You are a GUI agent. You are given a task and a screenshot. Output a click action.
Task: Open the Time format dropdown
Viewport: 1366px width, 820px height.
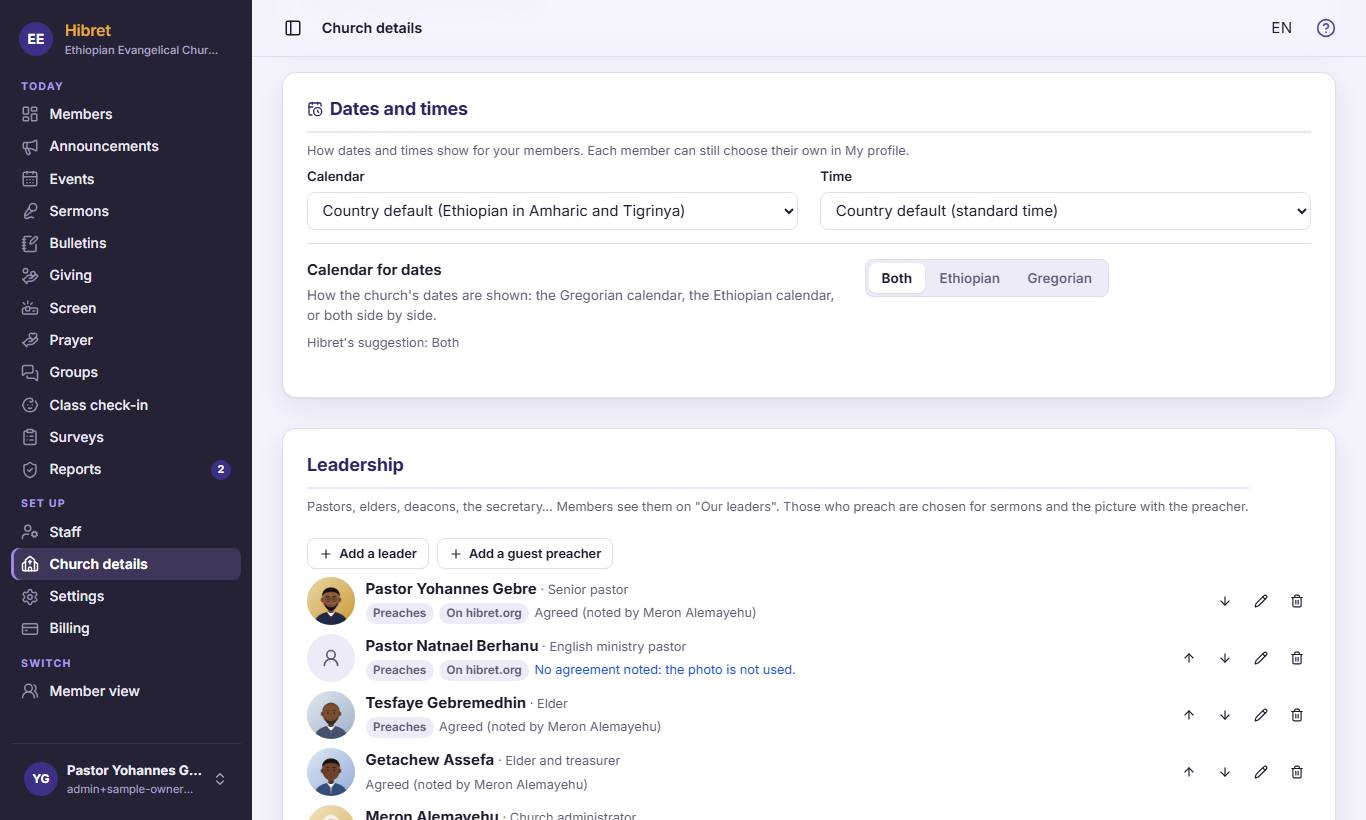click(1065, 211)
